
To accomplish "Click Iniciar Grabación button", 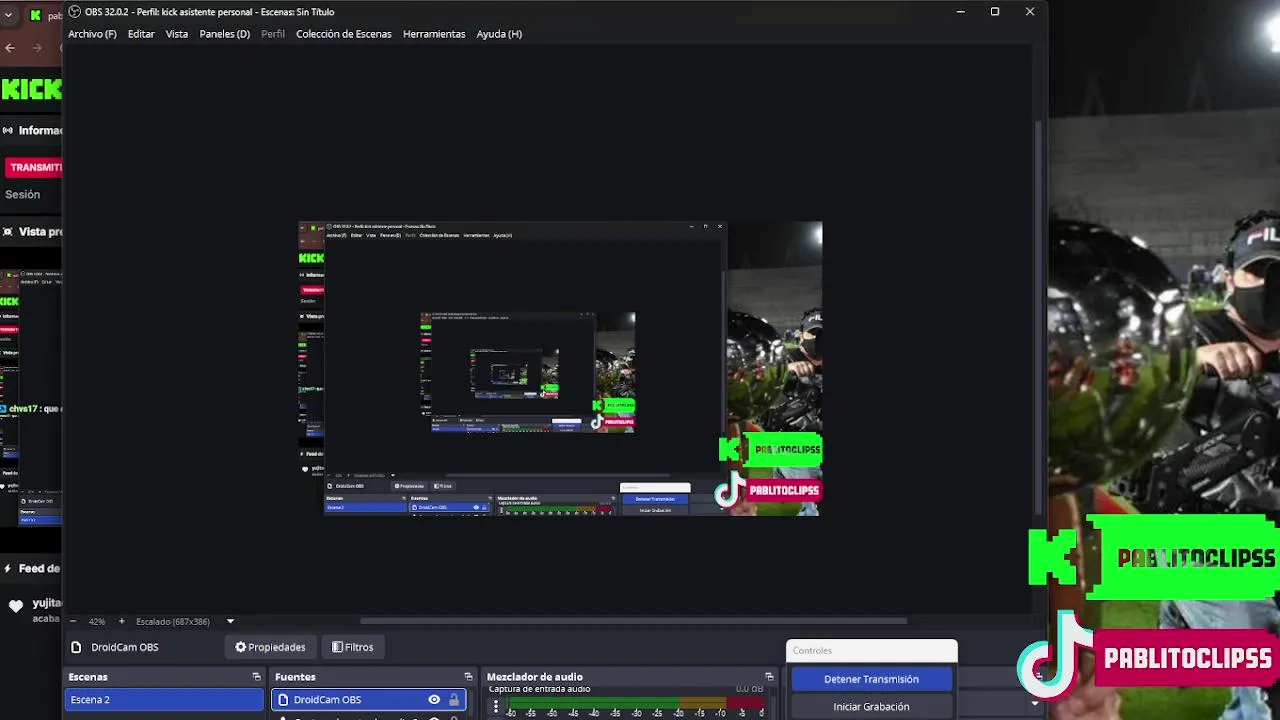I will pos(871,706).
